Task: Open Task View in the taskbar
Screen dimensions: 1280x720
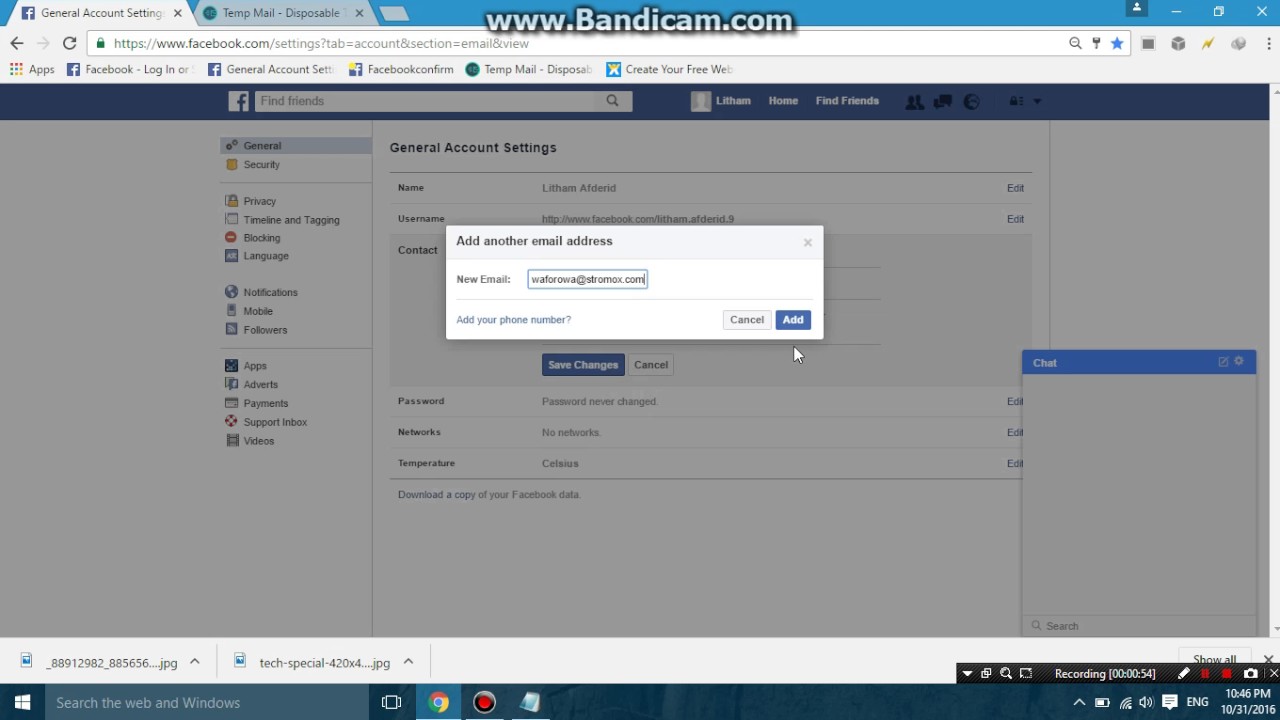Action: pyautogui.click(x=392, y=703)
